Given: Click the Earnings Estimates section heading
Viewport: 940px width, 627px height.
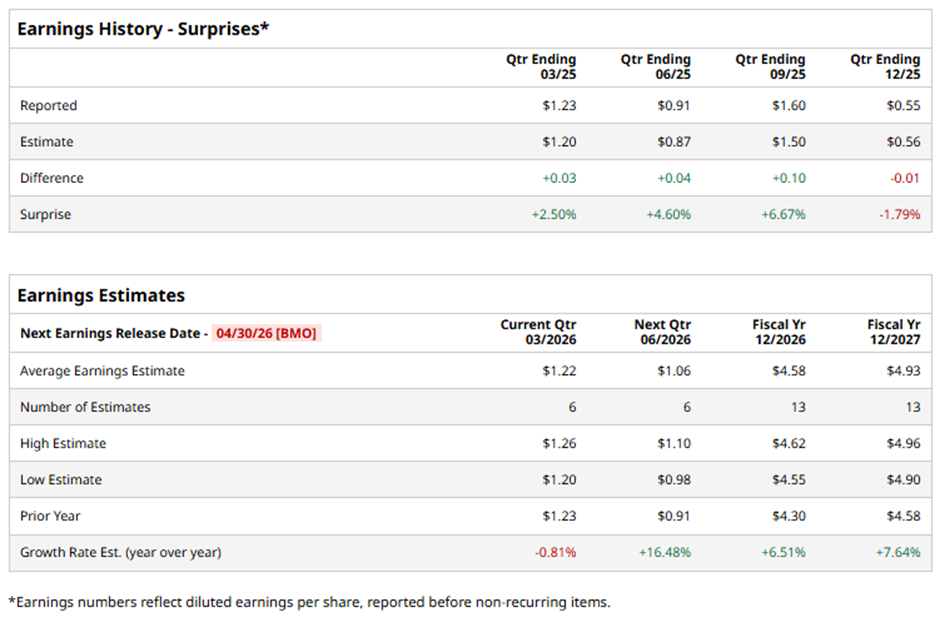Looking at the screenshot, I should click(x=101, y=295).
